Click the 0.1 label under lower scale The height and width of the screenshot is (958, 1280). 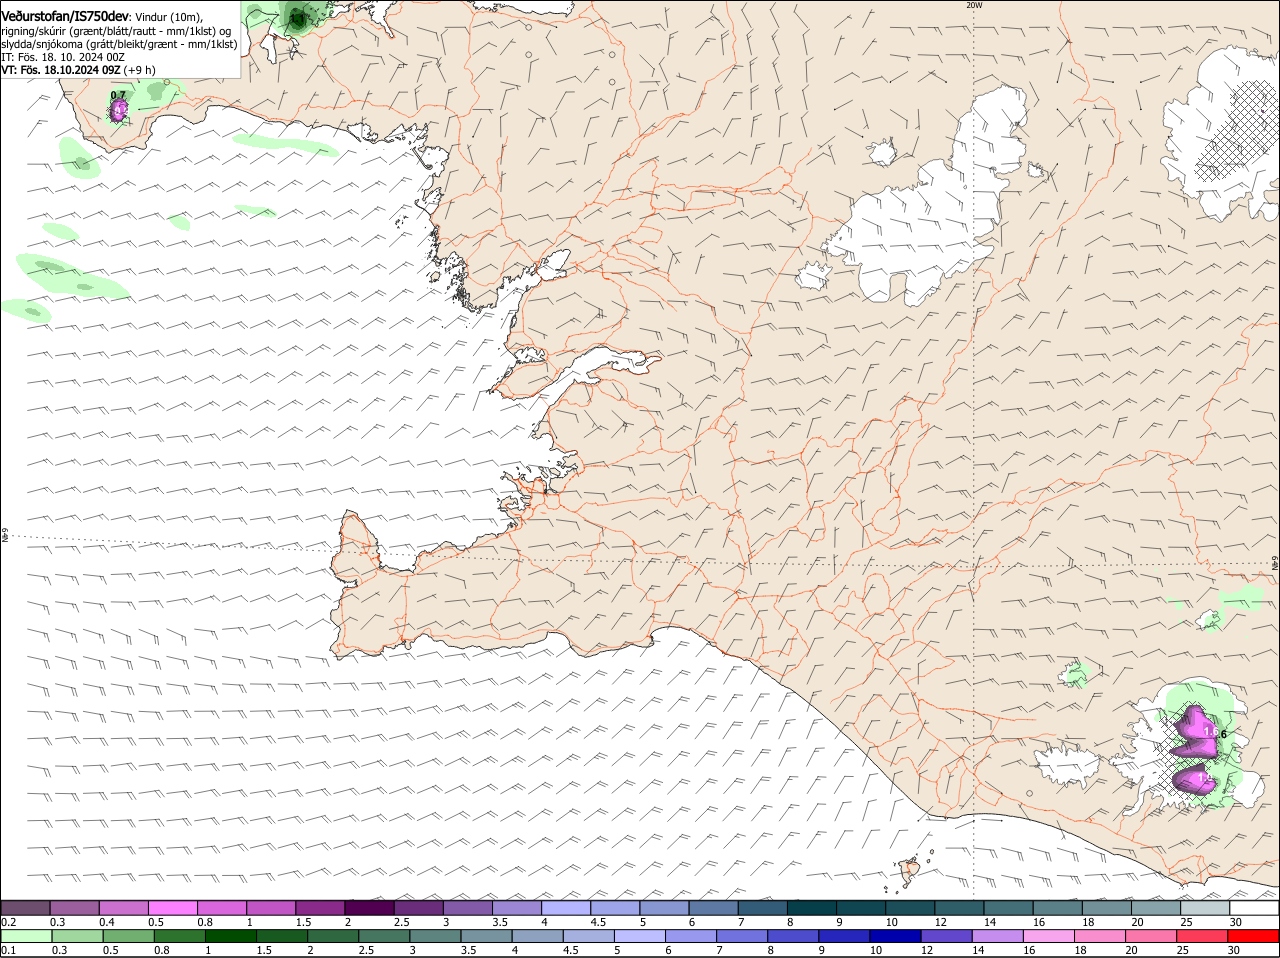(8, 950)
